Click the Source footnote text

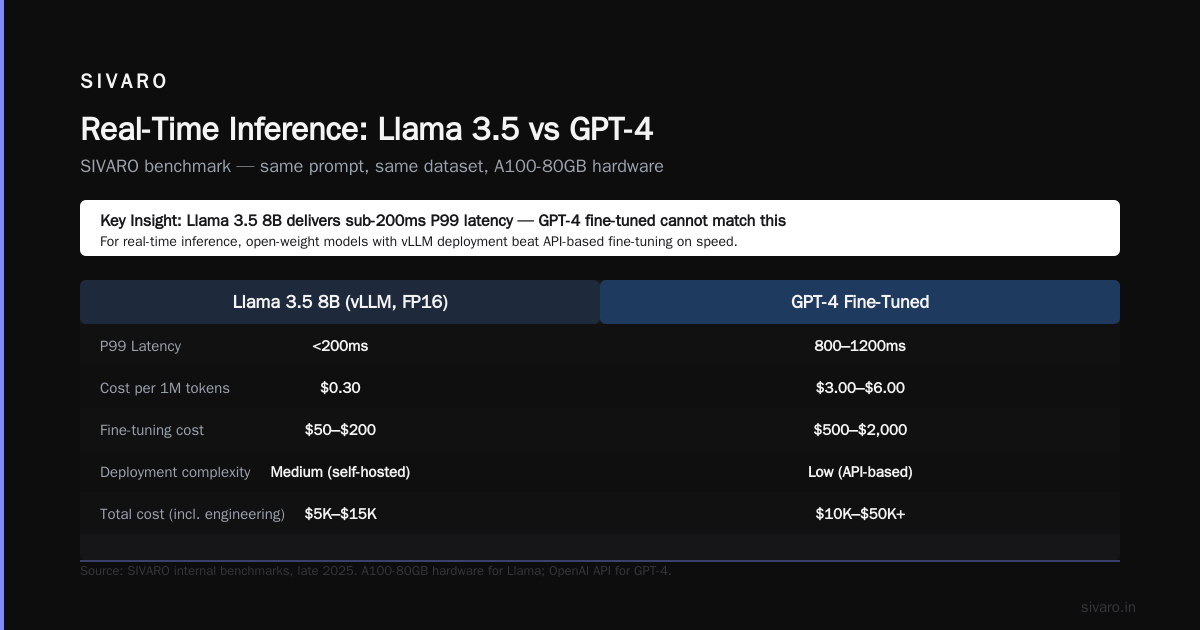click(x=376, y=571)
